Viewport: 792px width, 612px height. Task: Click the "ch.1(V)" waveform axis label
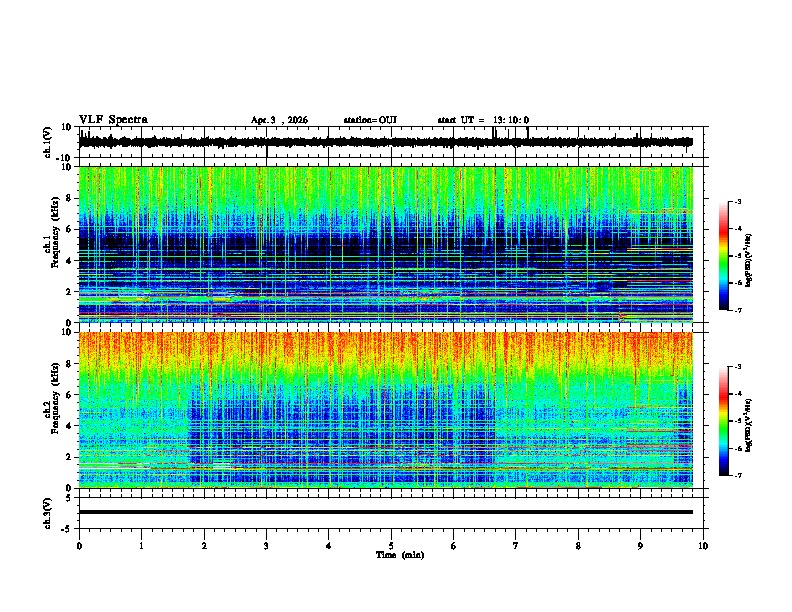[48, 142]
